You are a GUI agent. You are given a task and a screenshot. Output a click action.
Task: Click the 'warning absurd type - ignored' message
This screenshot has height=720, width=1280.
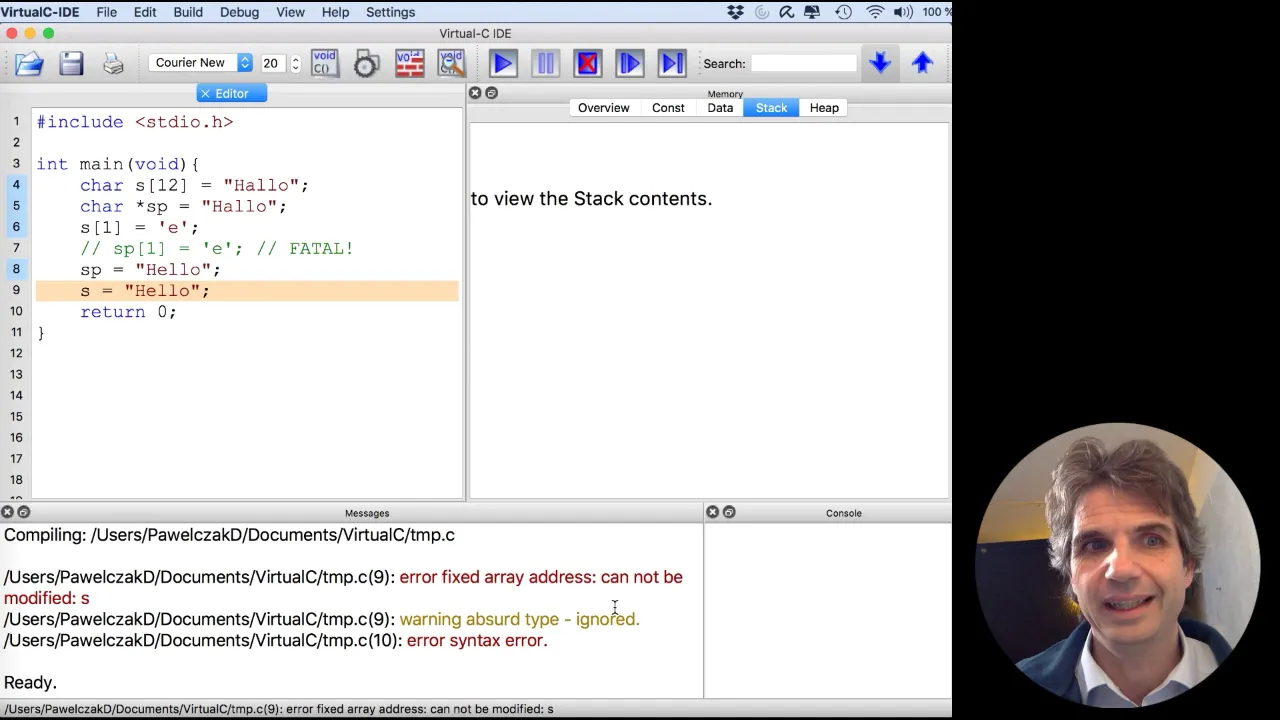pos(519,619)
